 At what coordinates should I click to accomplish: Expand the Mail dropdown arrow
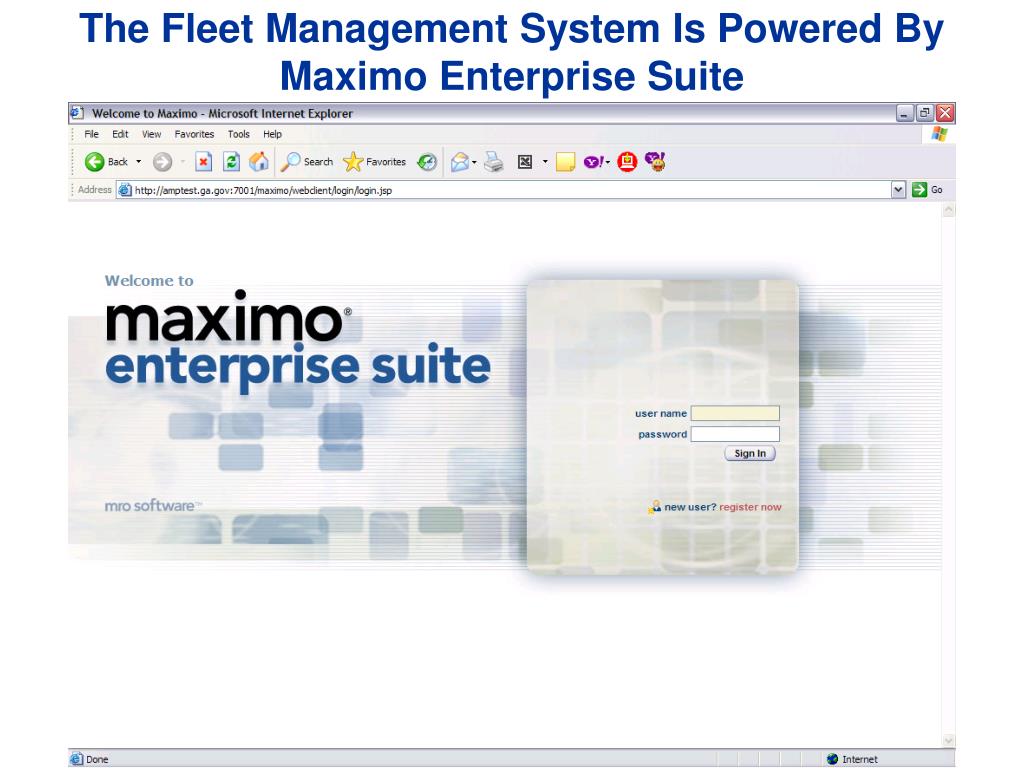(474, 162)
